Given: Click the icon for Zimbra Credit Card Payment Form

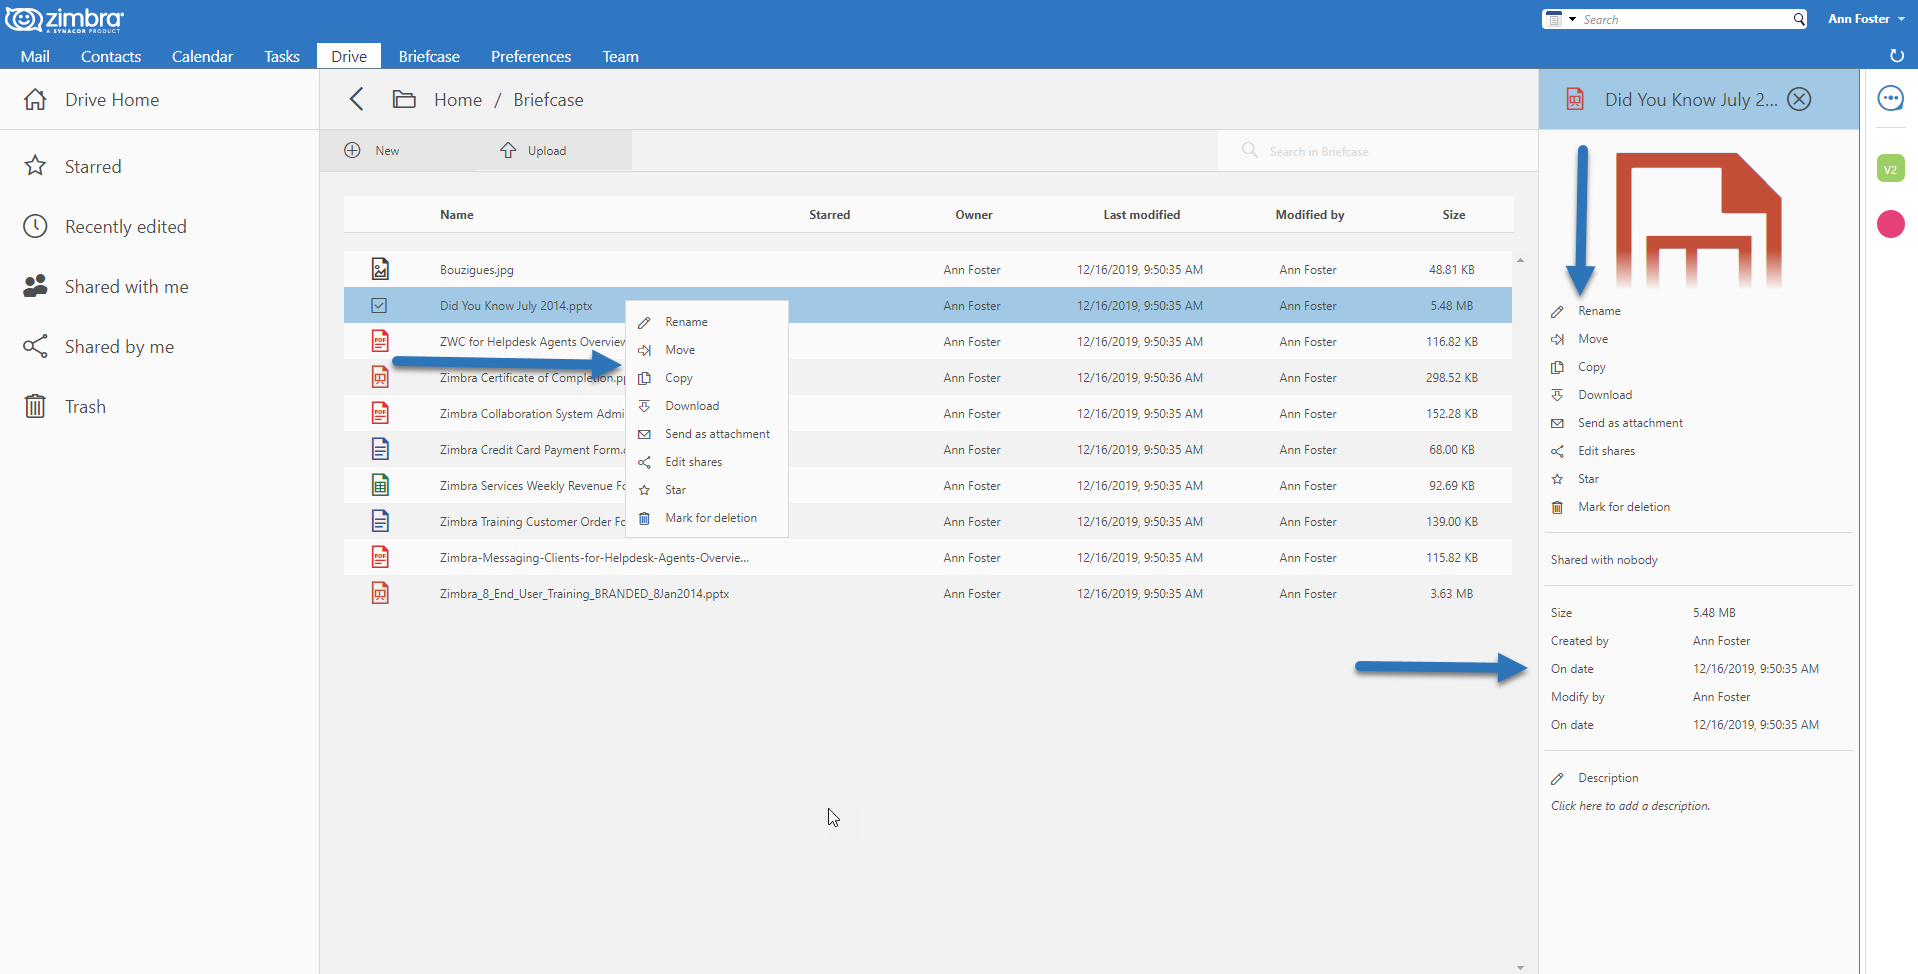Looking at the screenshot, I should (x=380, y=449).
